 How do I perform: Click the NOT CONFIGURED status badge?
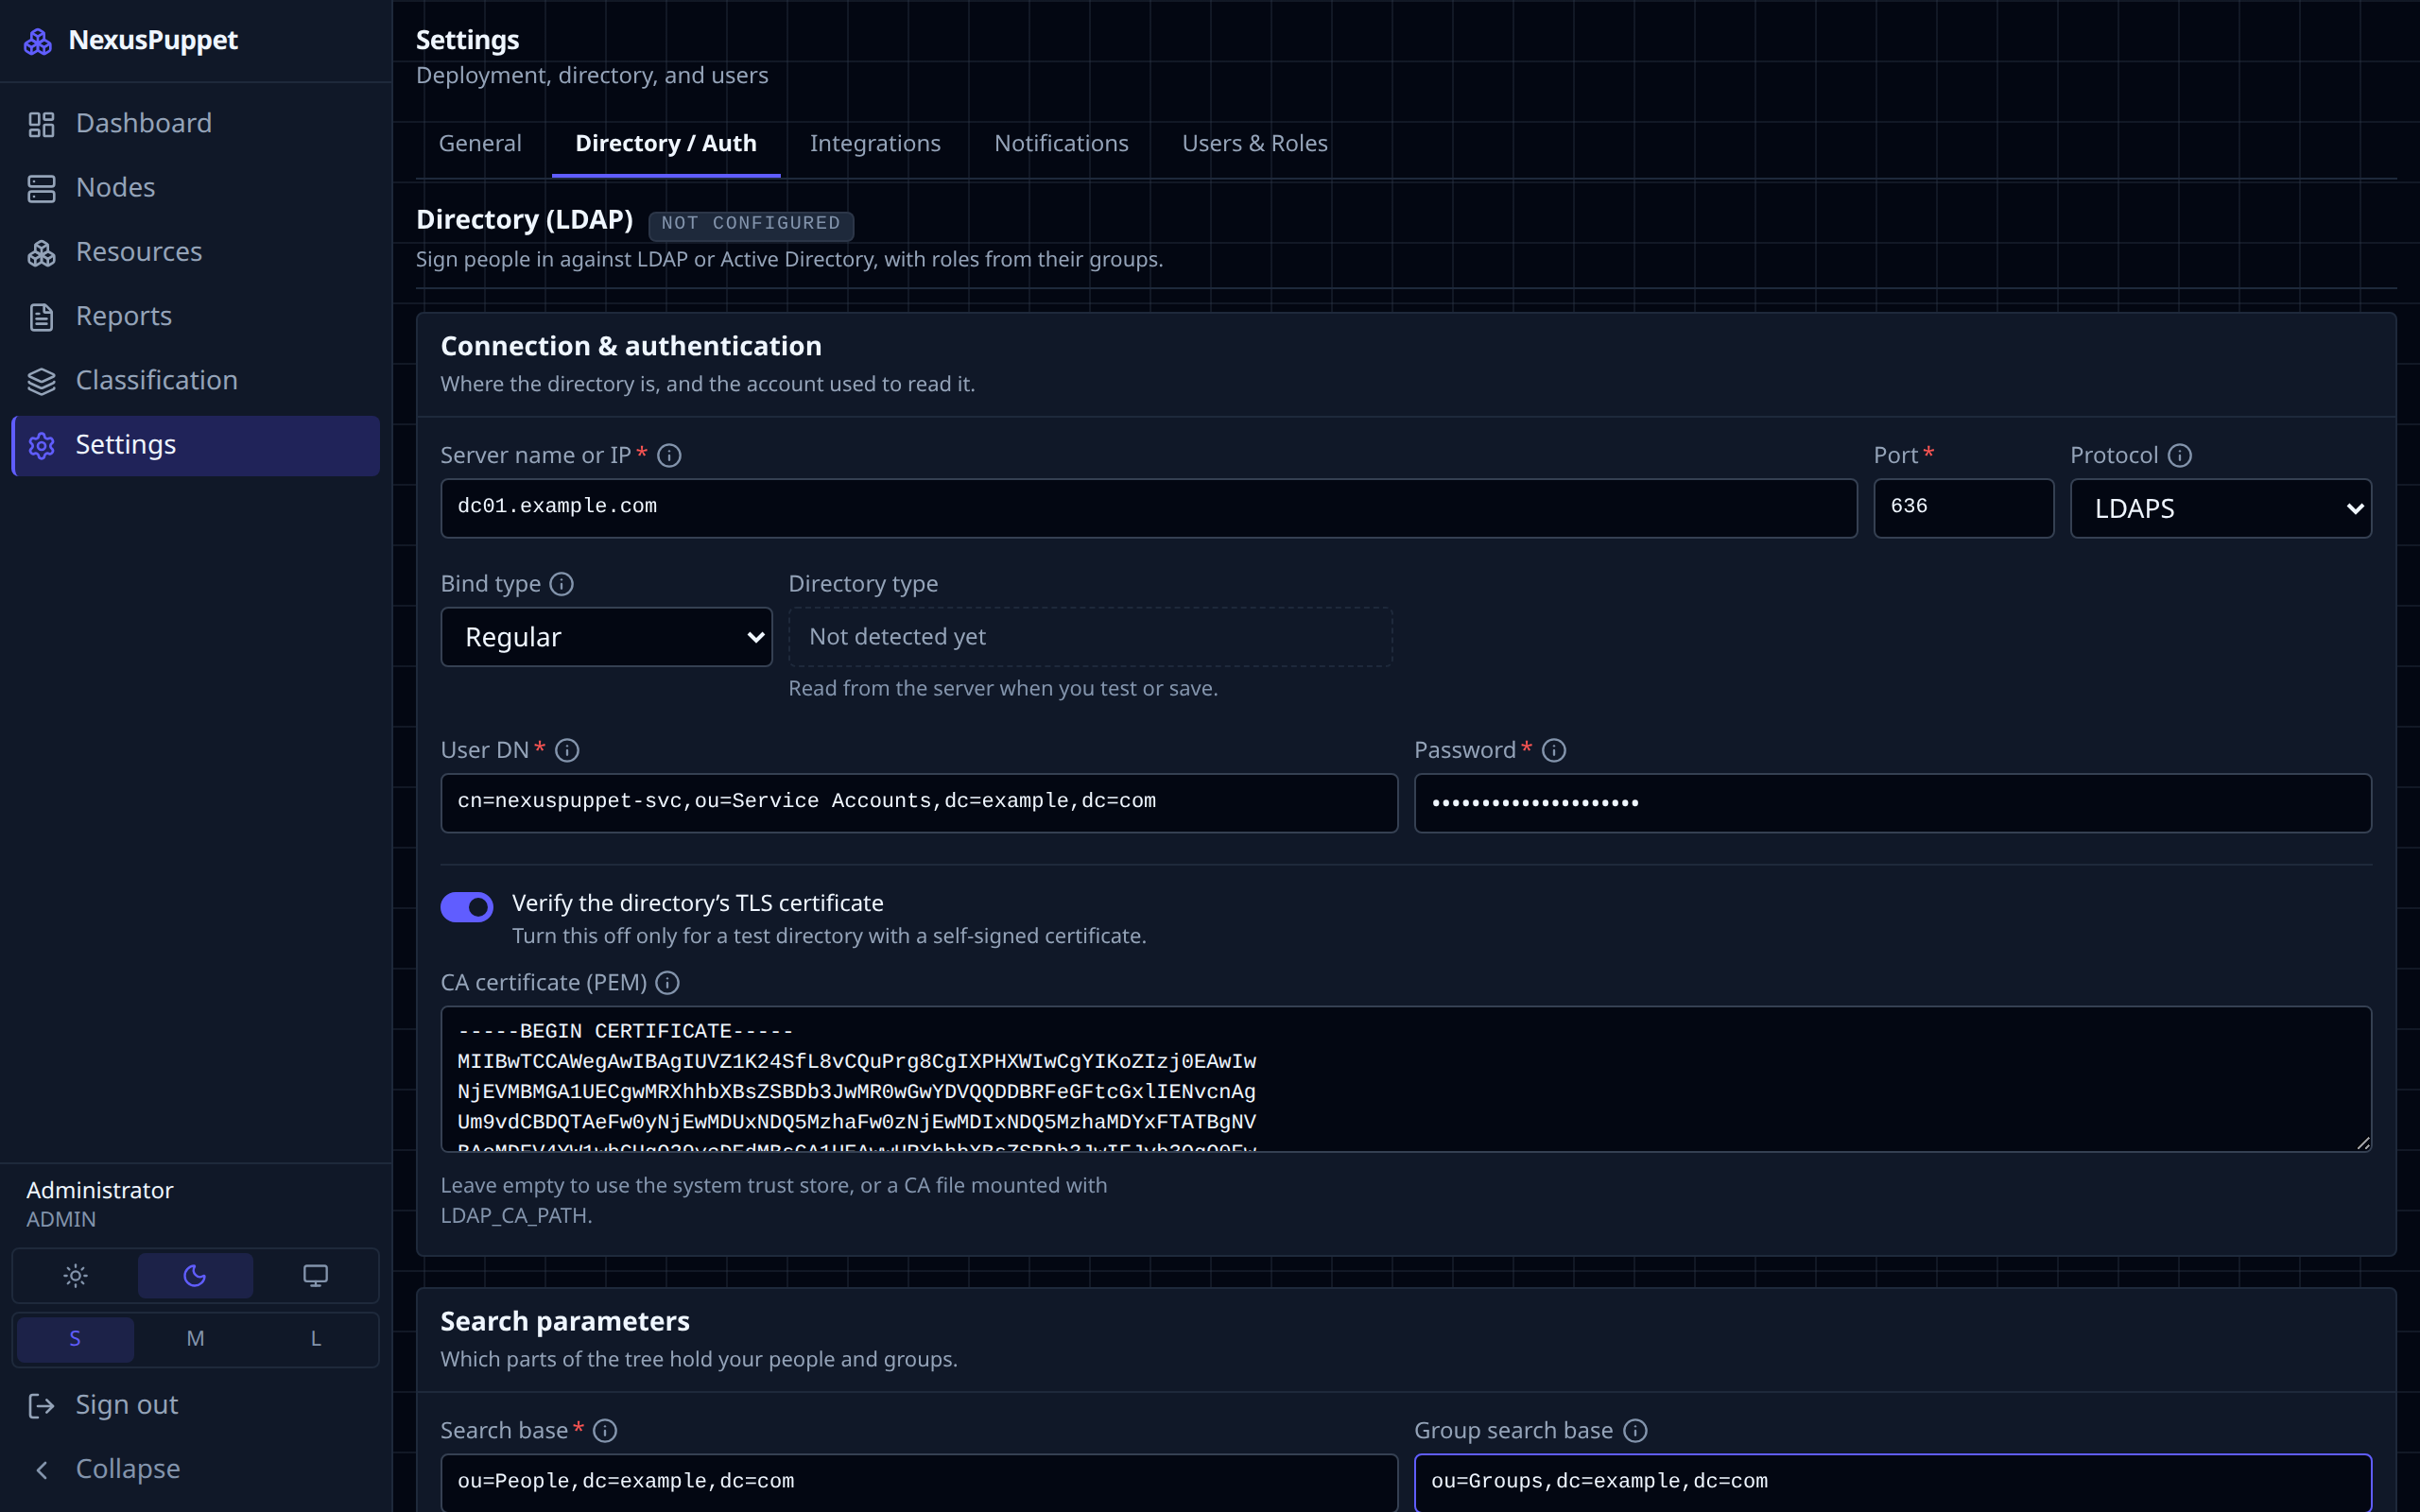coord(751,224)
